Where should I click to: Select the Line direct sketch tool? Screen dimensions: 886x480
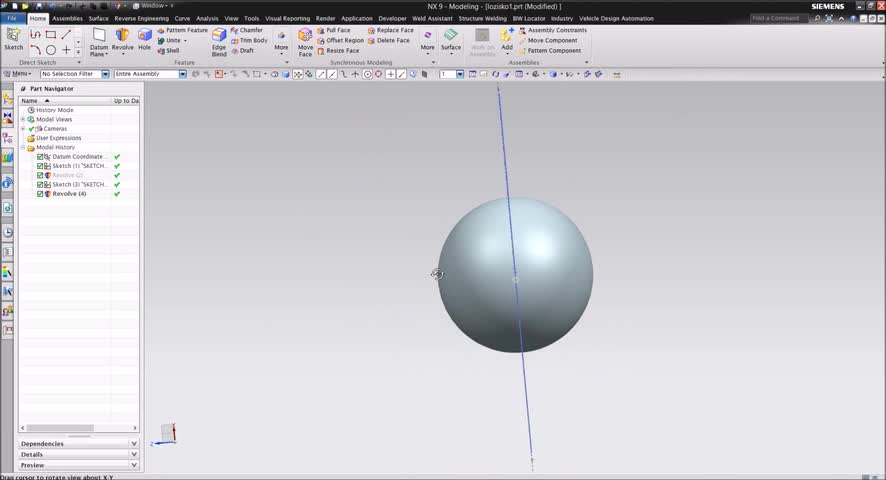[66, 35]
